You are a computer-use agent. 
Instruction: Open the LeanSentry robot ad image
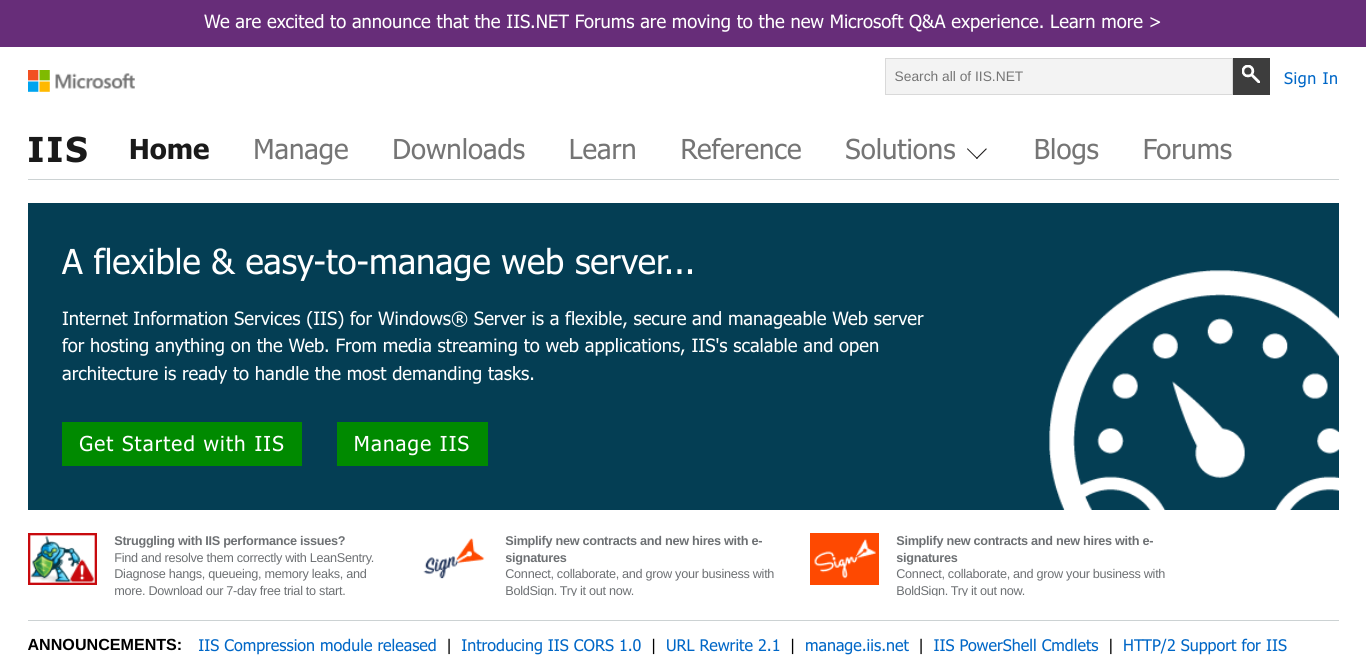62,559
